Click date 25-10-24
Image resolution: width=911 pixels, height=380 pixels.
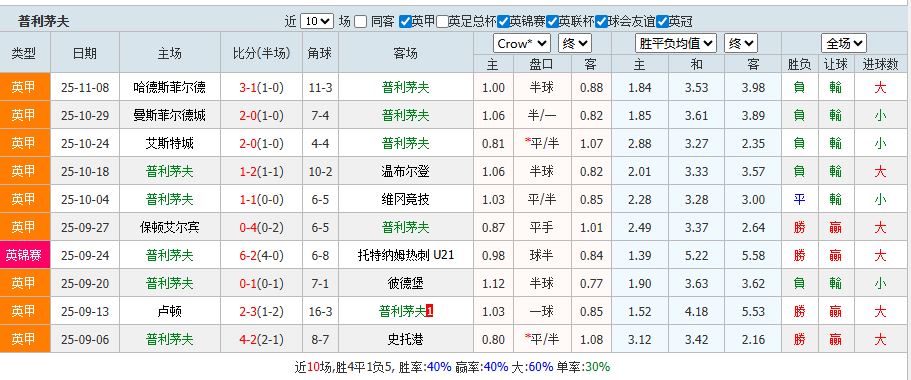coord(85,144)
